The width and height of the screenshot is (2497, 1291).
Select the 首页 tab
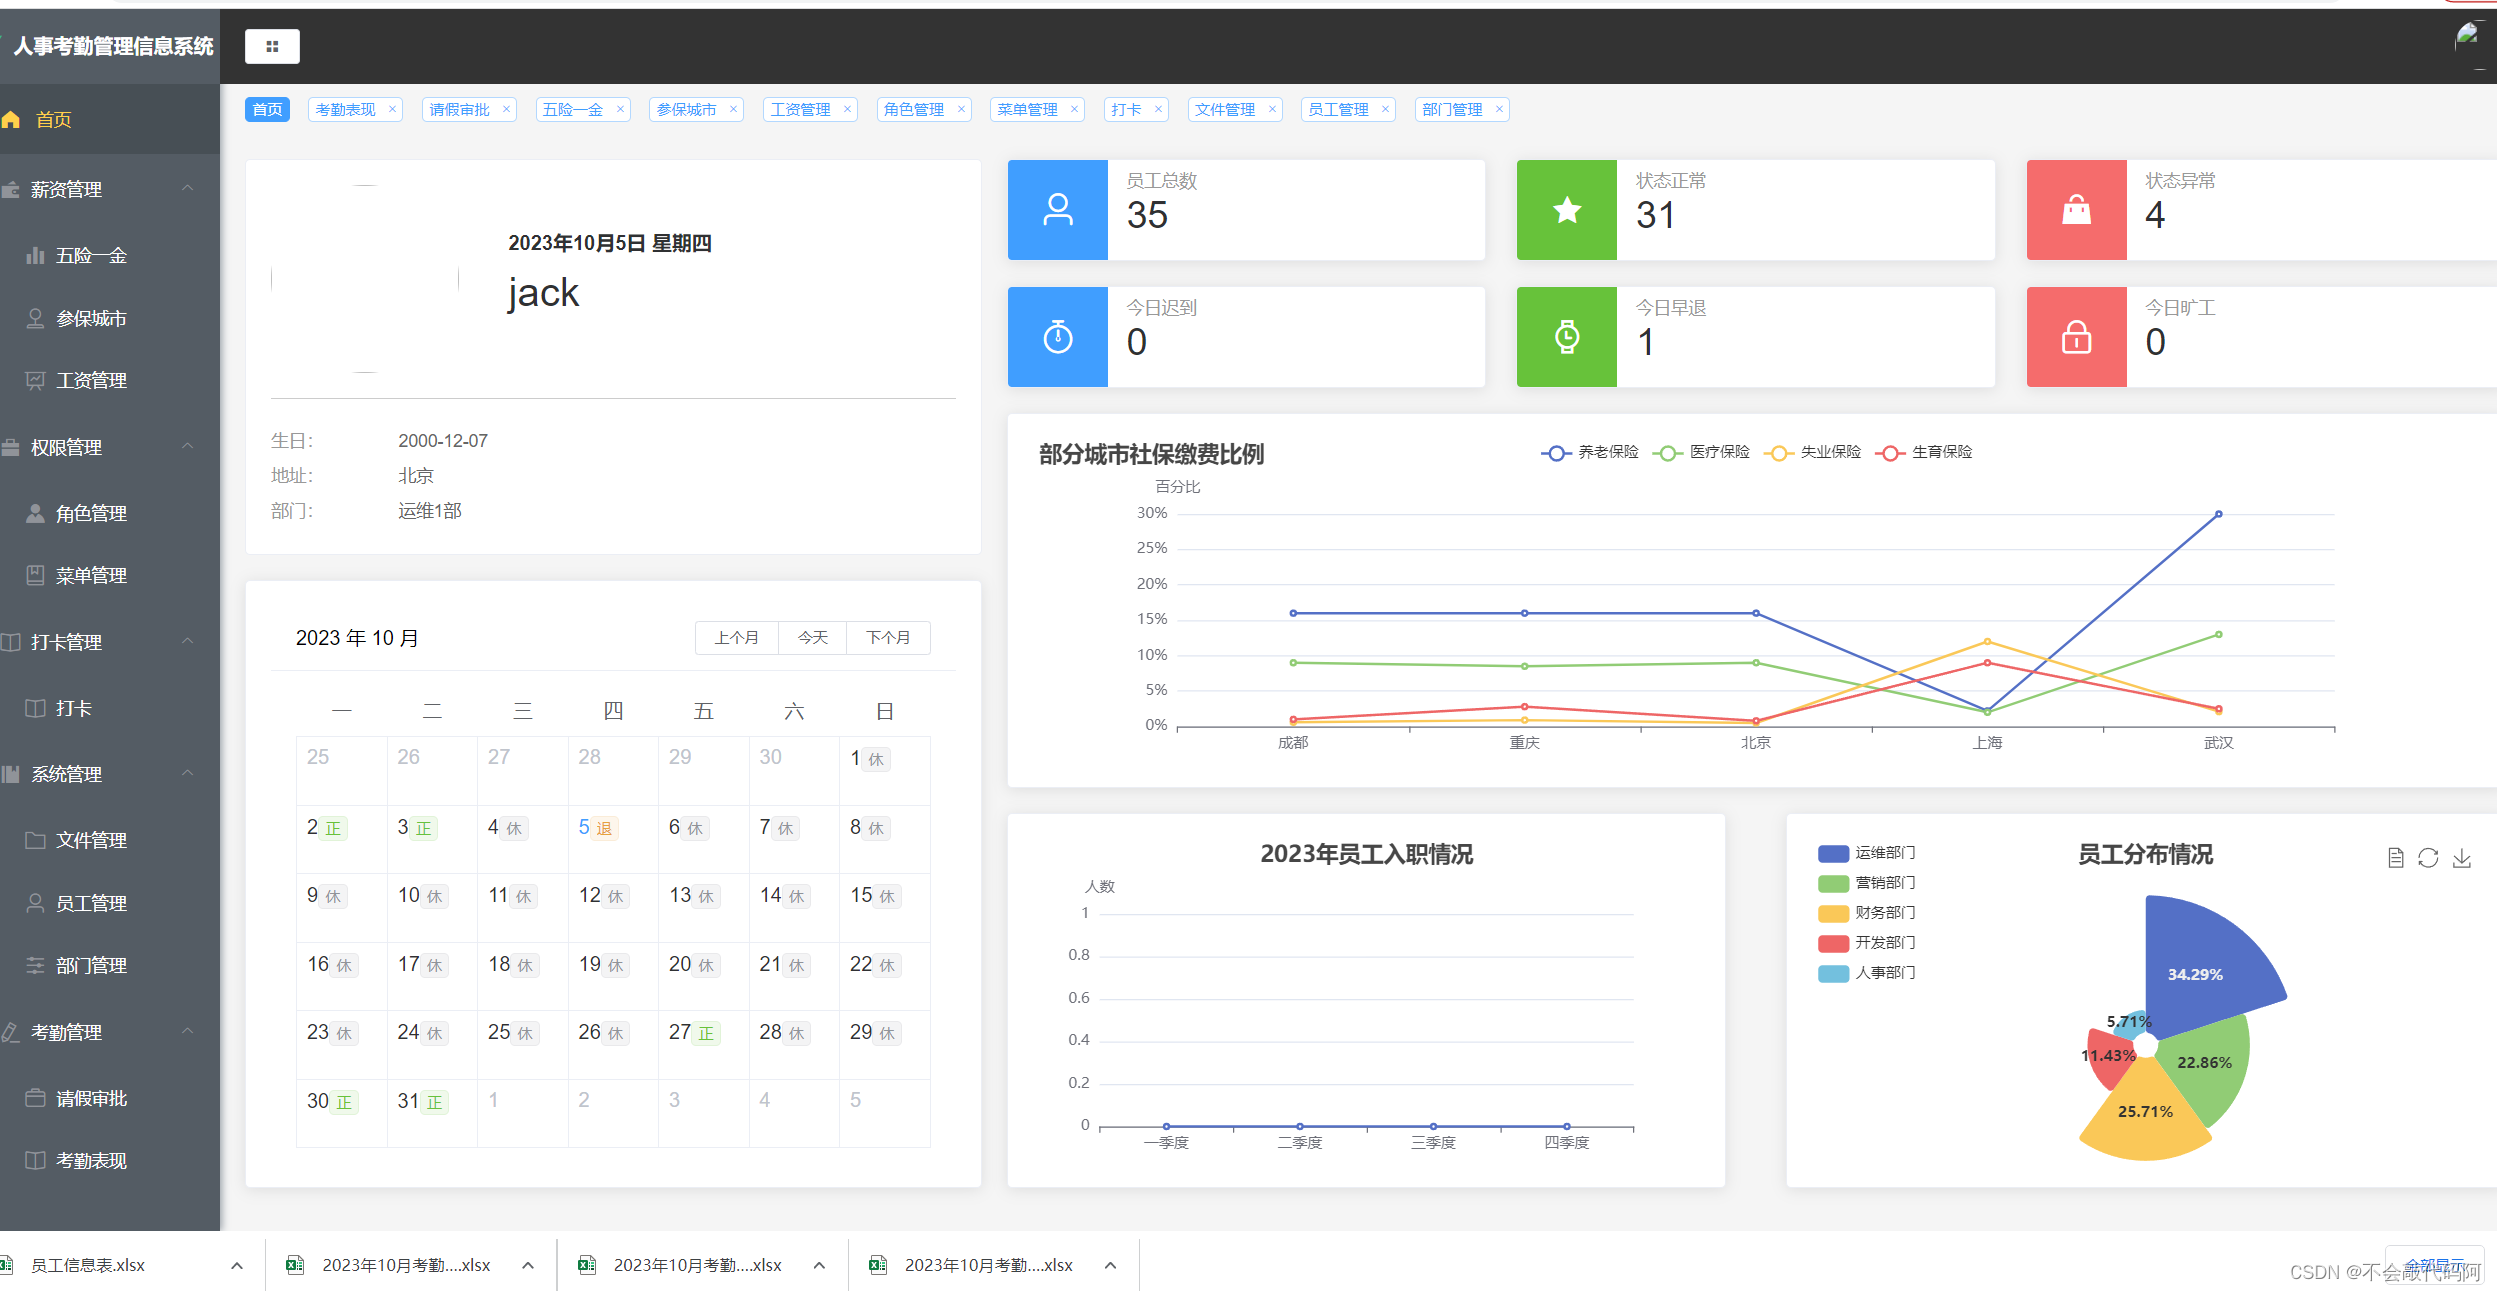click(267, 110)
